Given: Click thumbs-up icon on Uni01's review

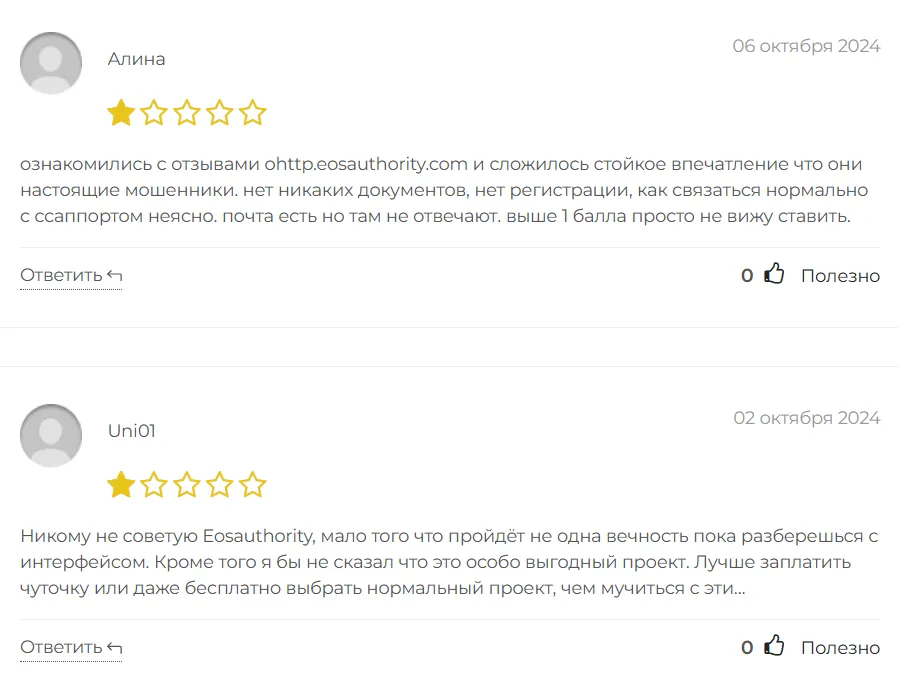Looking at the screenshot, I should coord(774,646).
